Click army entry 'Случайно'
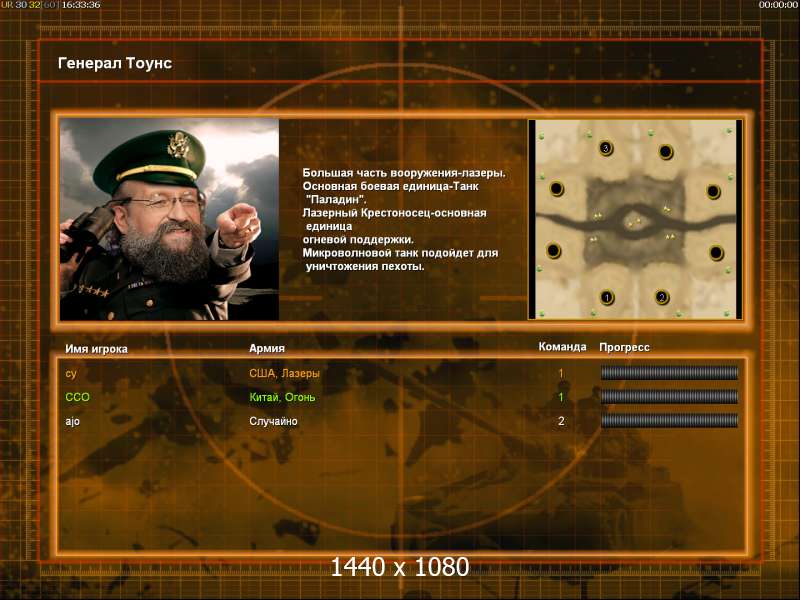 click(x=273, y=421)
